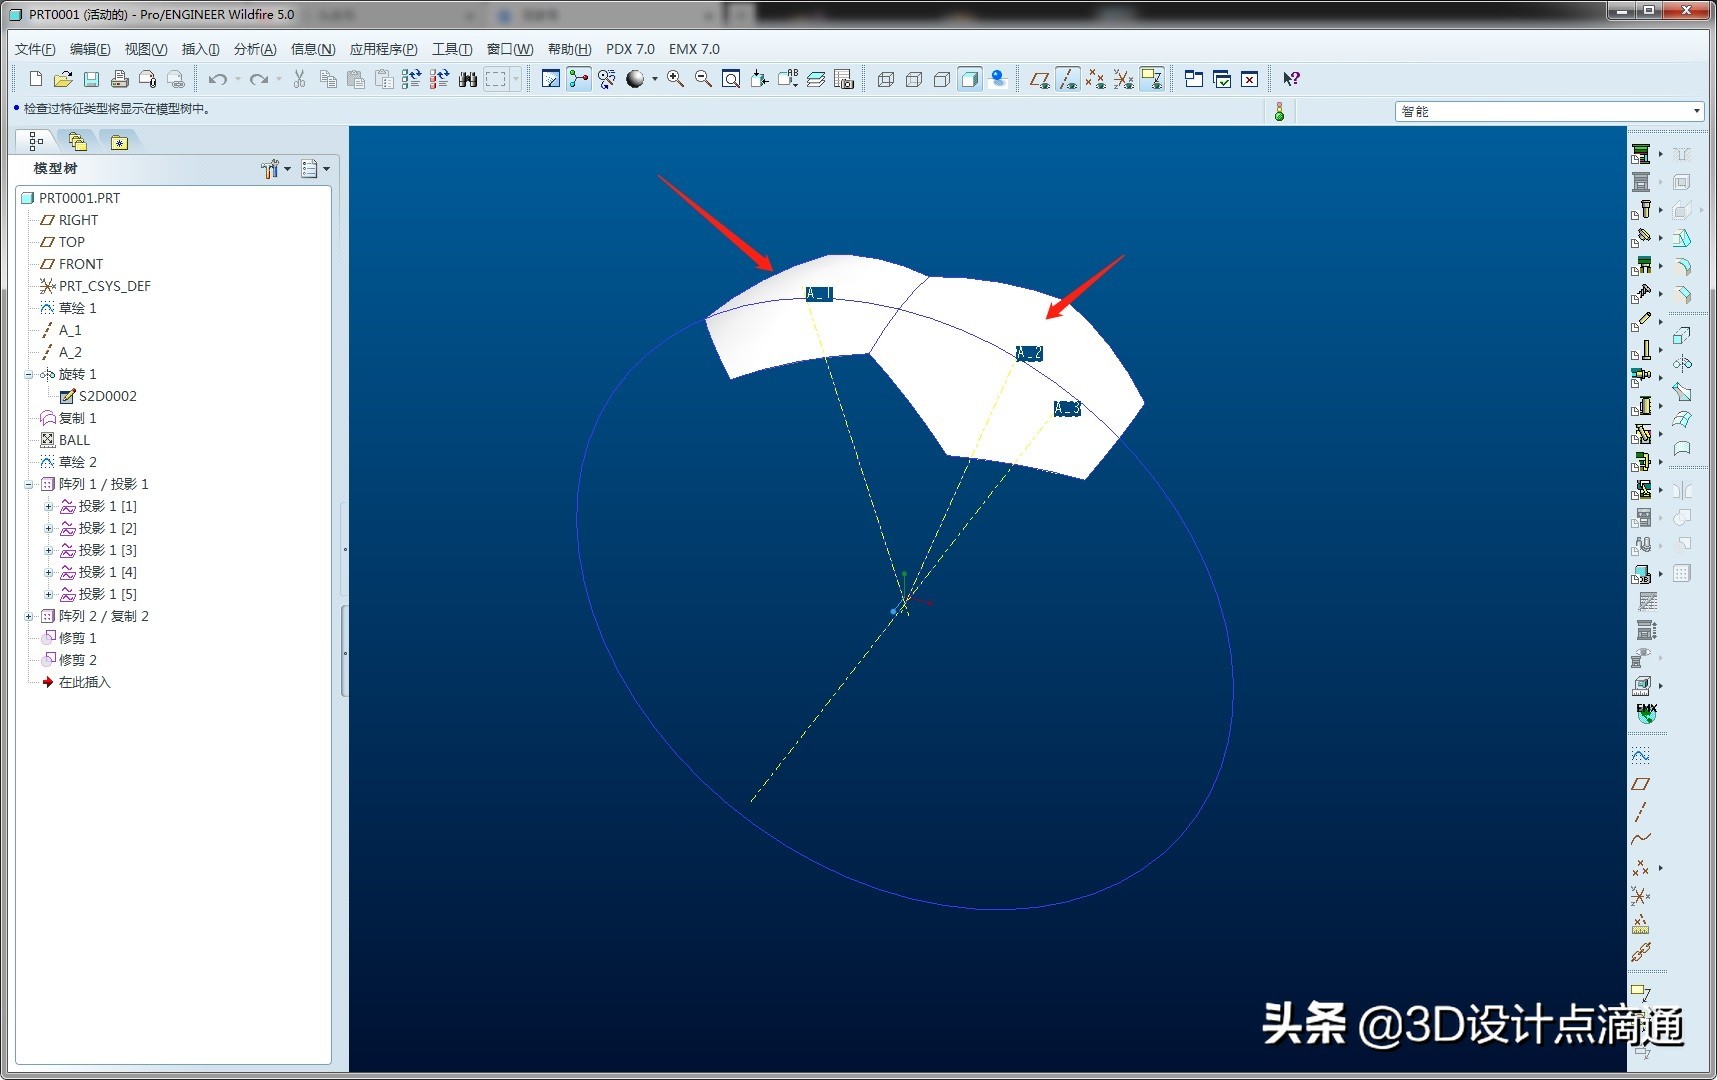Open the 工具(T) menu
Screen dimensions: 1717x1080
[x=450, y=48]
